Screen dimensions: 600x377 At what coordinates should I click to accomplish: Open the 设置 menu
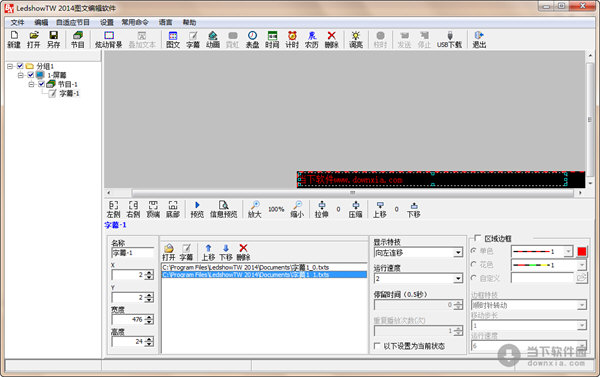click(x=107, y=23)
